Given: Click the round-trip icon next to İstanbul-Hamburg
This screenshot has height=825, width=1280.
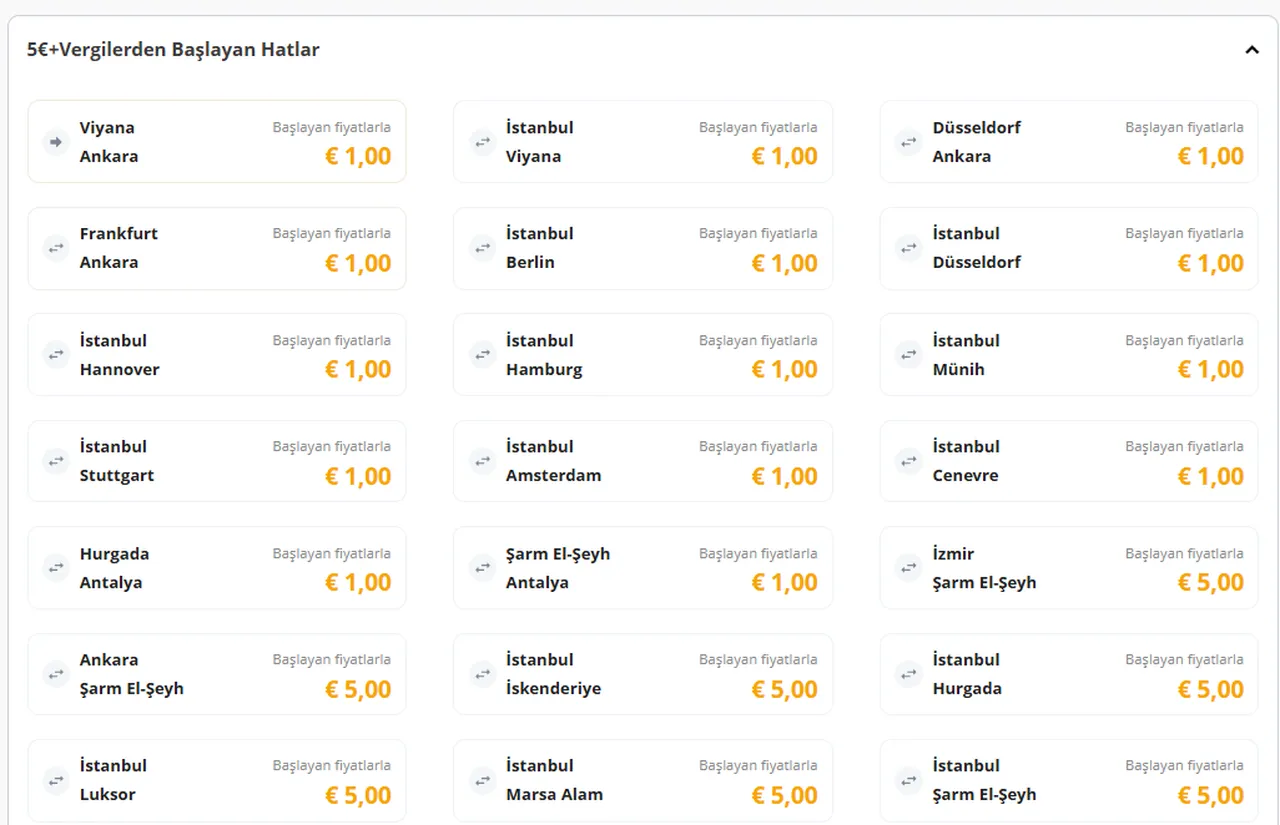Looking at the screenshot, I should [482, 354].
